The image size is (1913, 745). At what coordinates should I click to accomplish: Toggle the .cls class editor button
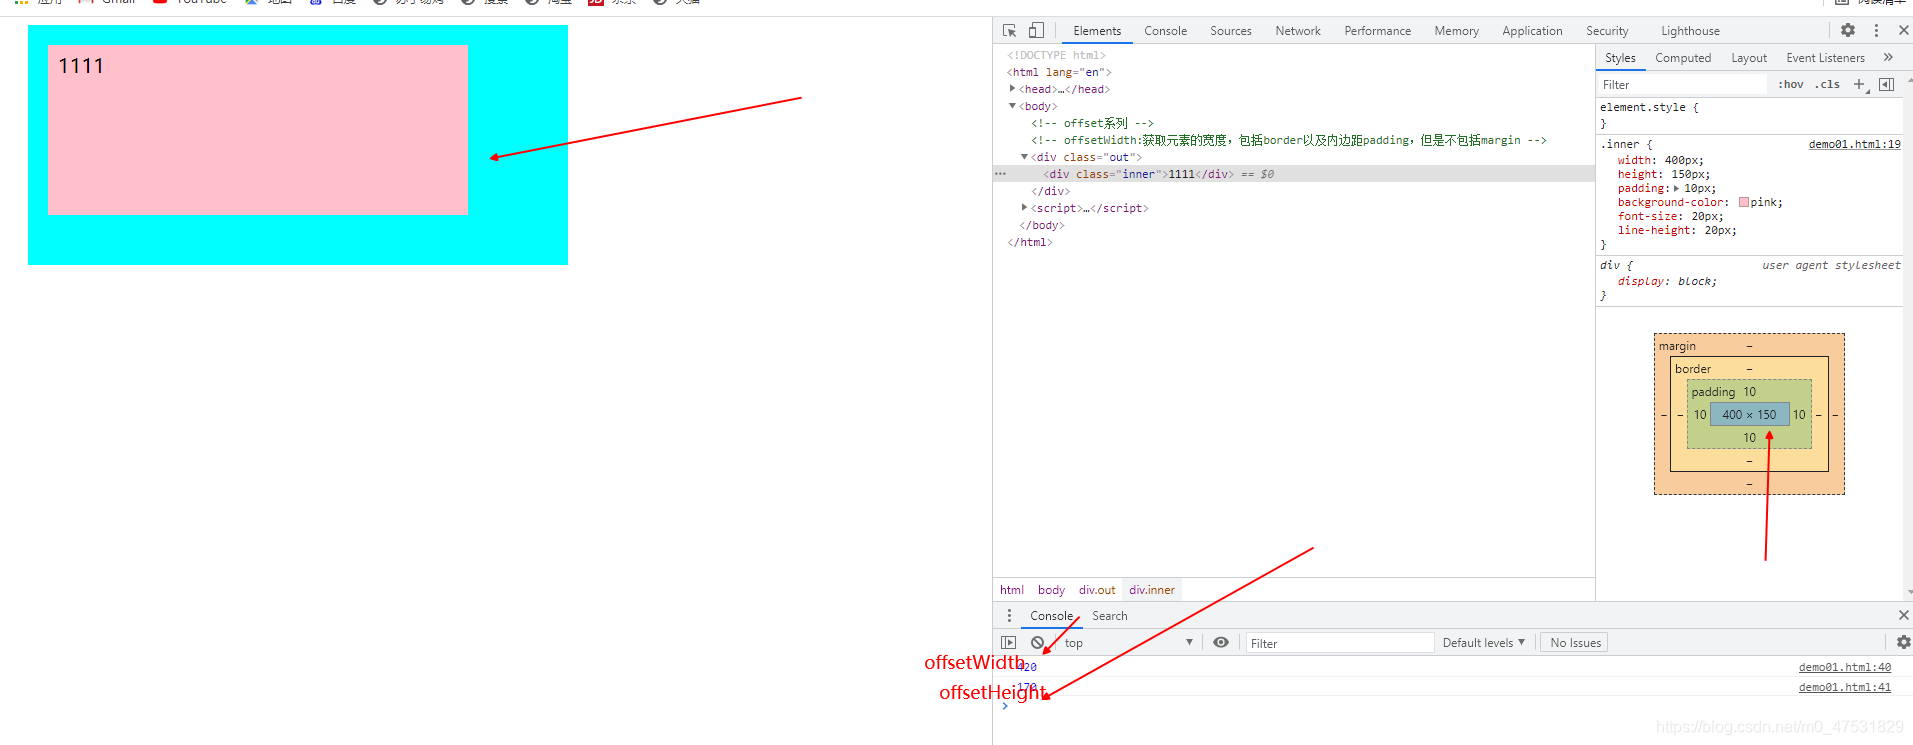(1828, 85)
